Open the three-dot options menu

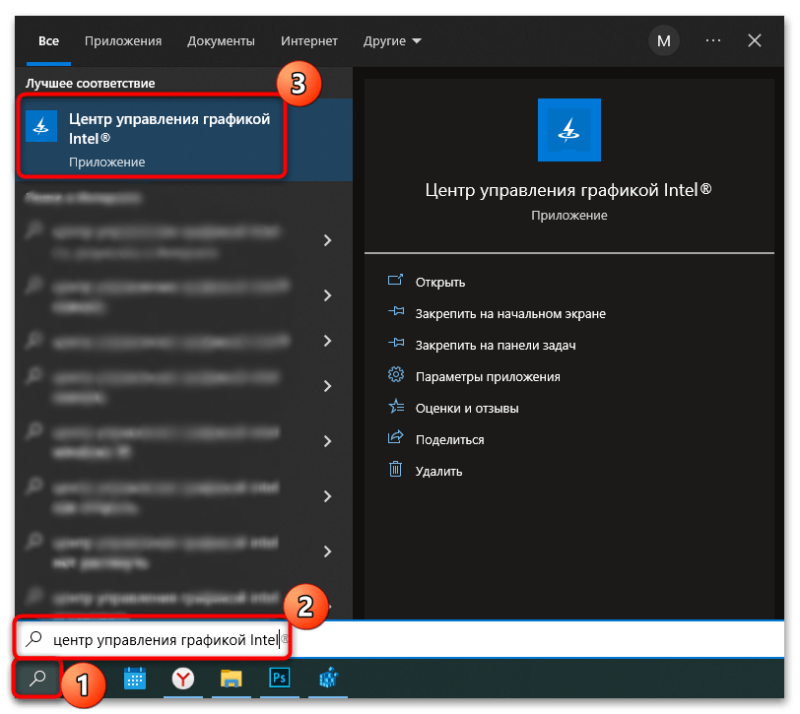(713, 41)
